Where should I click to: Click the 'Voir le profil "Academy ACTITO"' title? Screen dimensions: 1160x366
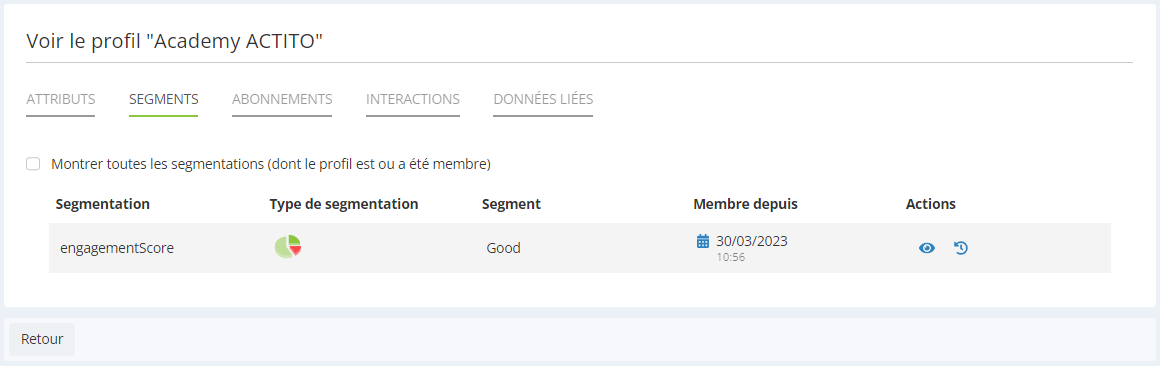(175, 41)
